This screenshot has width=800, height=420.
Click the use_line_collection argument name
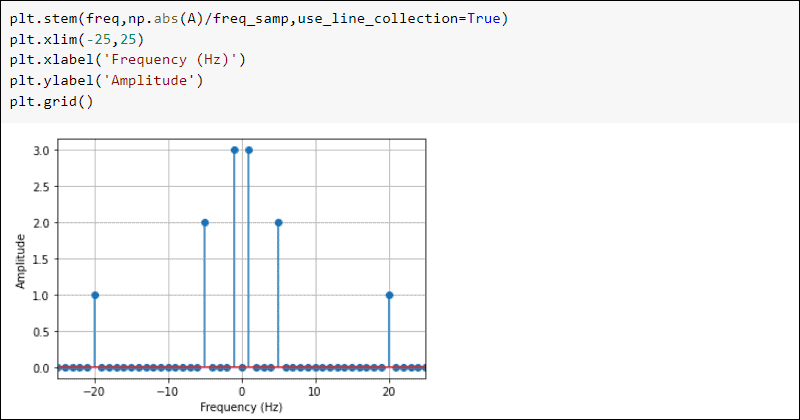pos(378,19)
